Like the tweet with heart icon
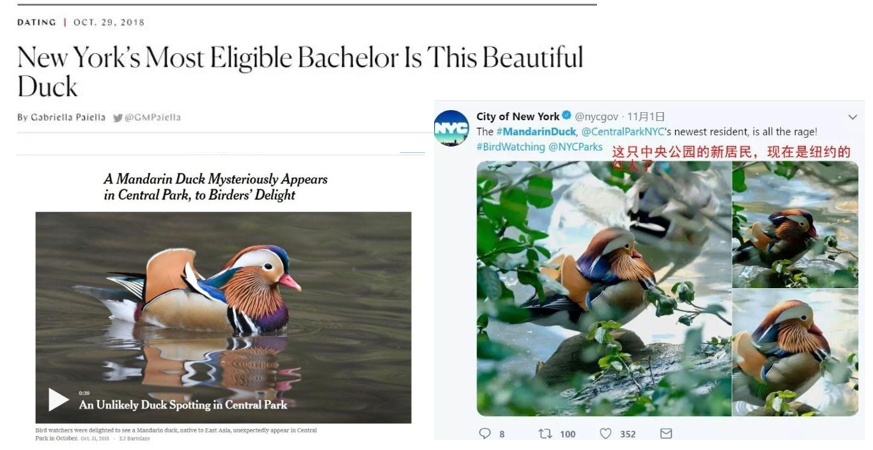 point(606,433)
